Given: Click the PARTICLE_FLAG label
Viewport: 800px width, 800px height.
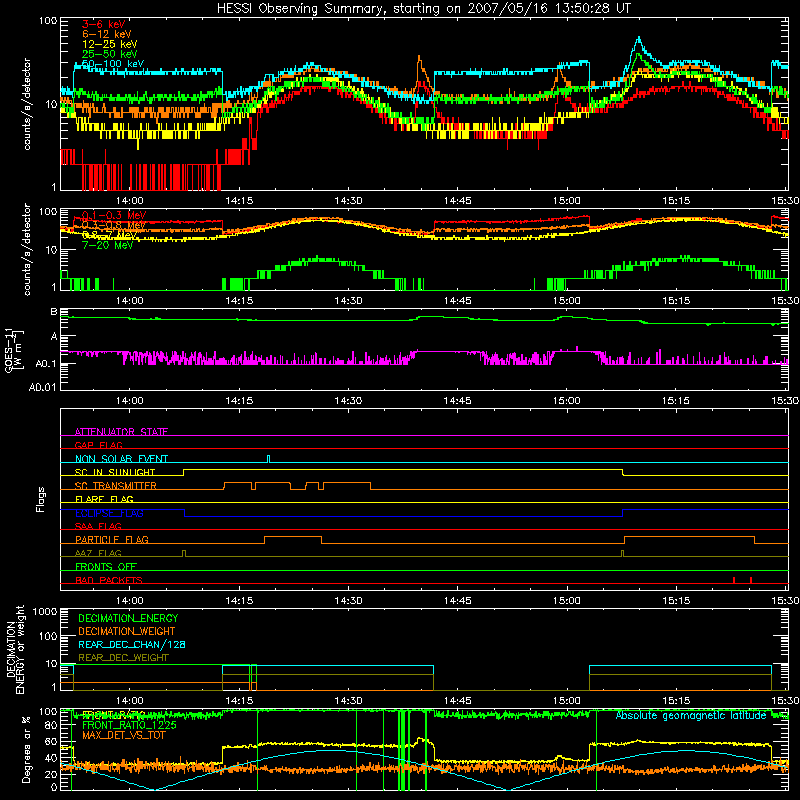Looking at the screenshot, I should click(112, 539).
